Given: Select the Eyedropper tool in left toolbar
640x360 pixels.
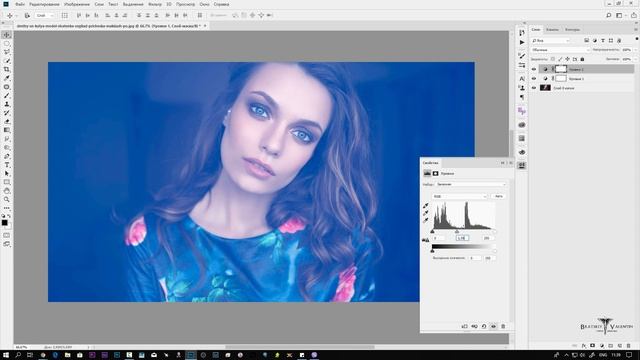Looking at the screenshot, I should pyautogui.click(x=7, y=78).
